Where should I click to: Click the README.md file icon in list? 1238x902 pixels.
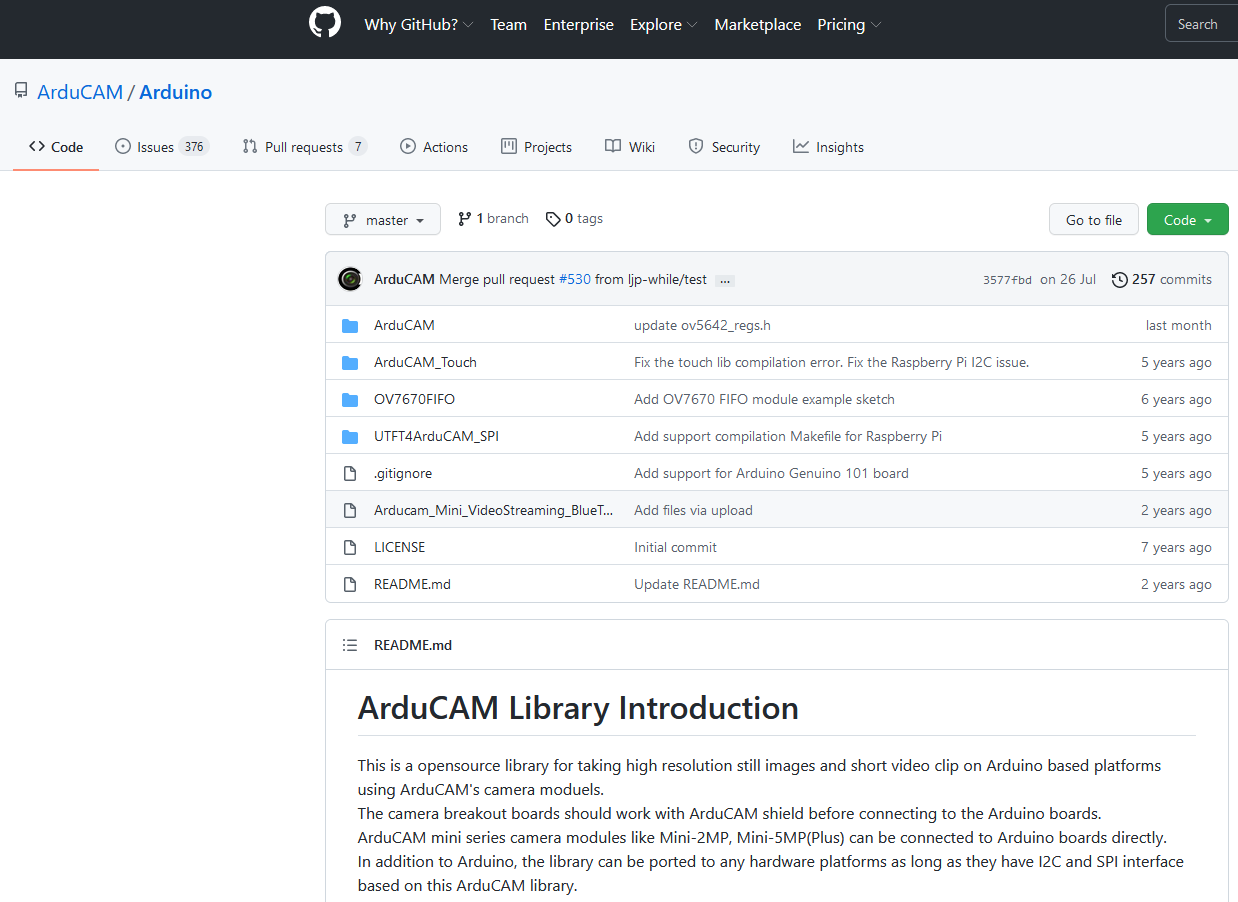(350, 585)
